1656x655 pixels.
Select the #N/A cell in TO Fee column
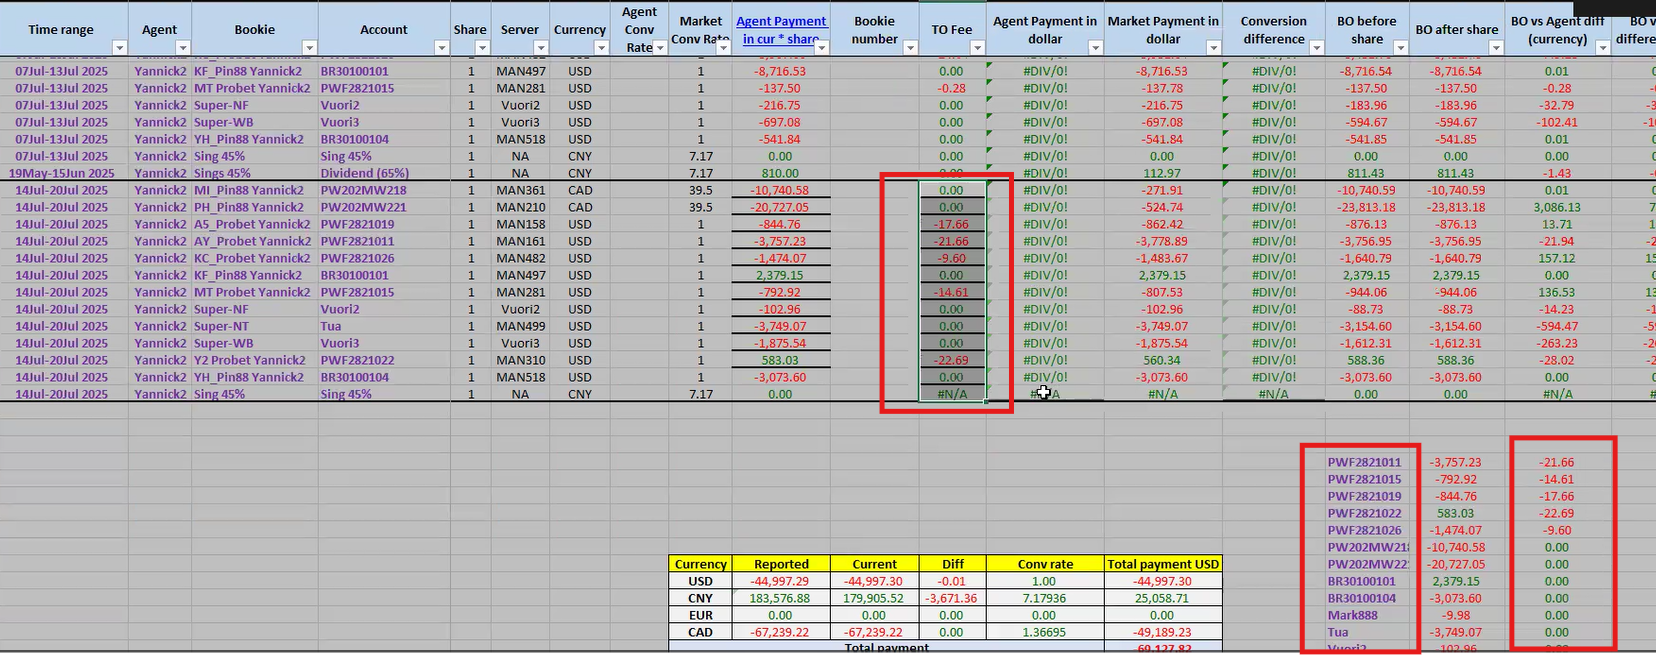[952, 394]
